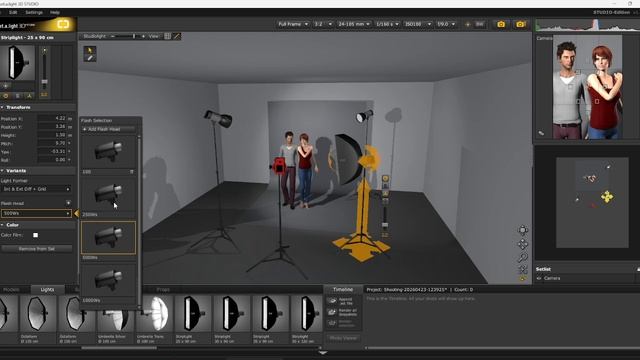Adjust the Studiolight brightness slider
The width and height of the screenshot is (640, 360).
[x=133, y=36]
